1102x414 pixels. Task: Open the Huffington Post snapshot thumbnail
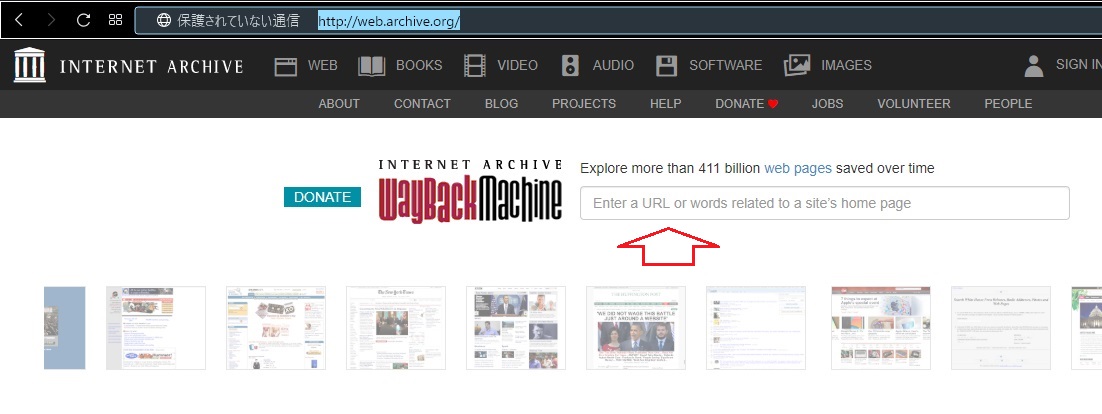pos(636,328)
